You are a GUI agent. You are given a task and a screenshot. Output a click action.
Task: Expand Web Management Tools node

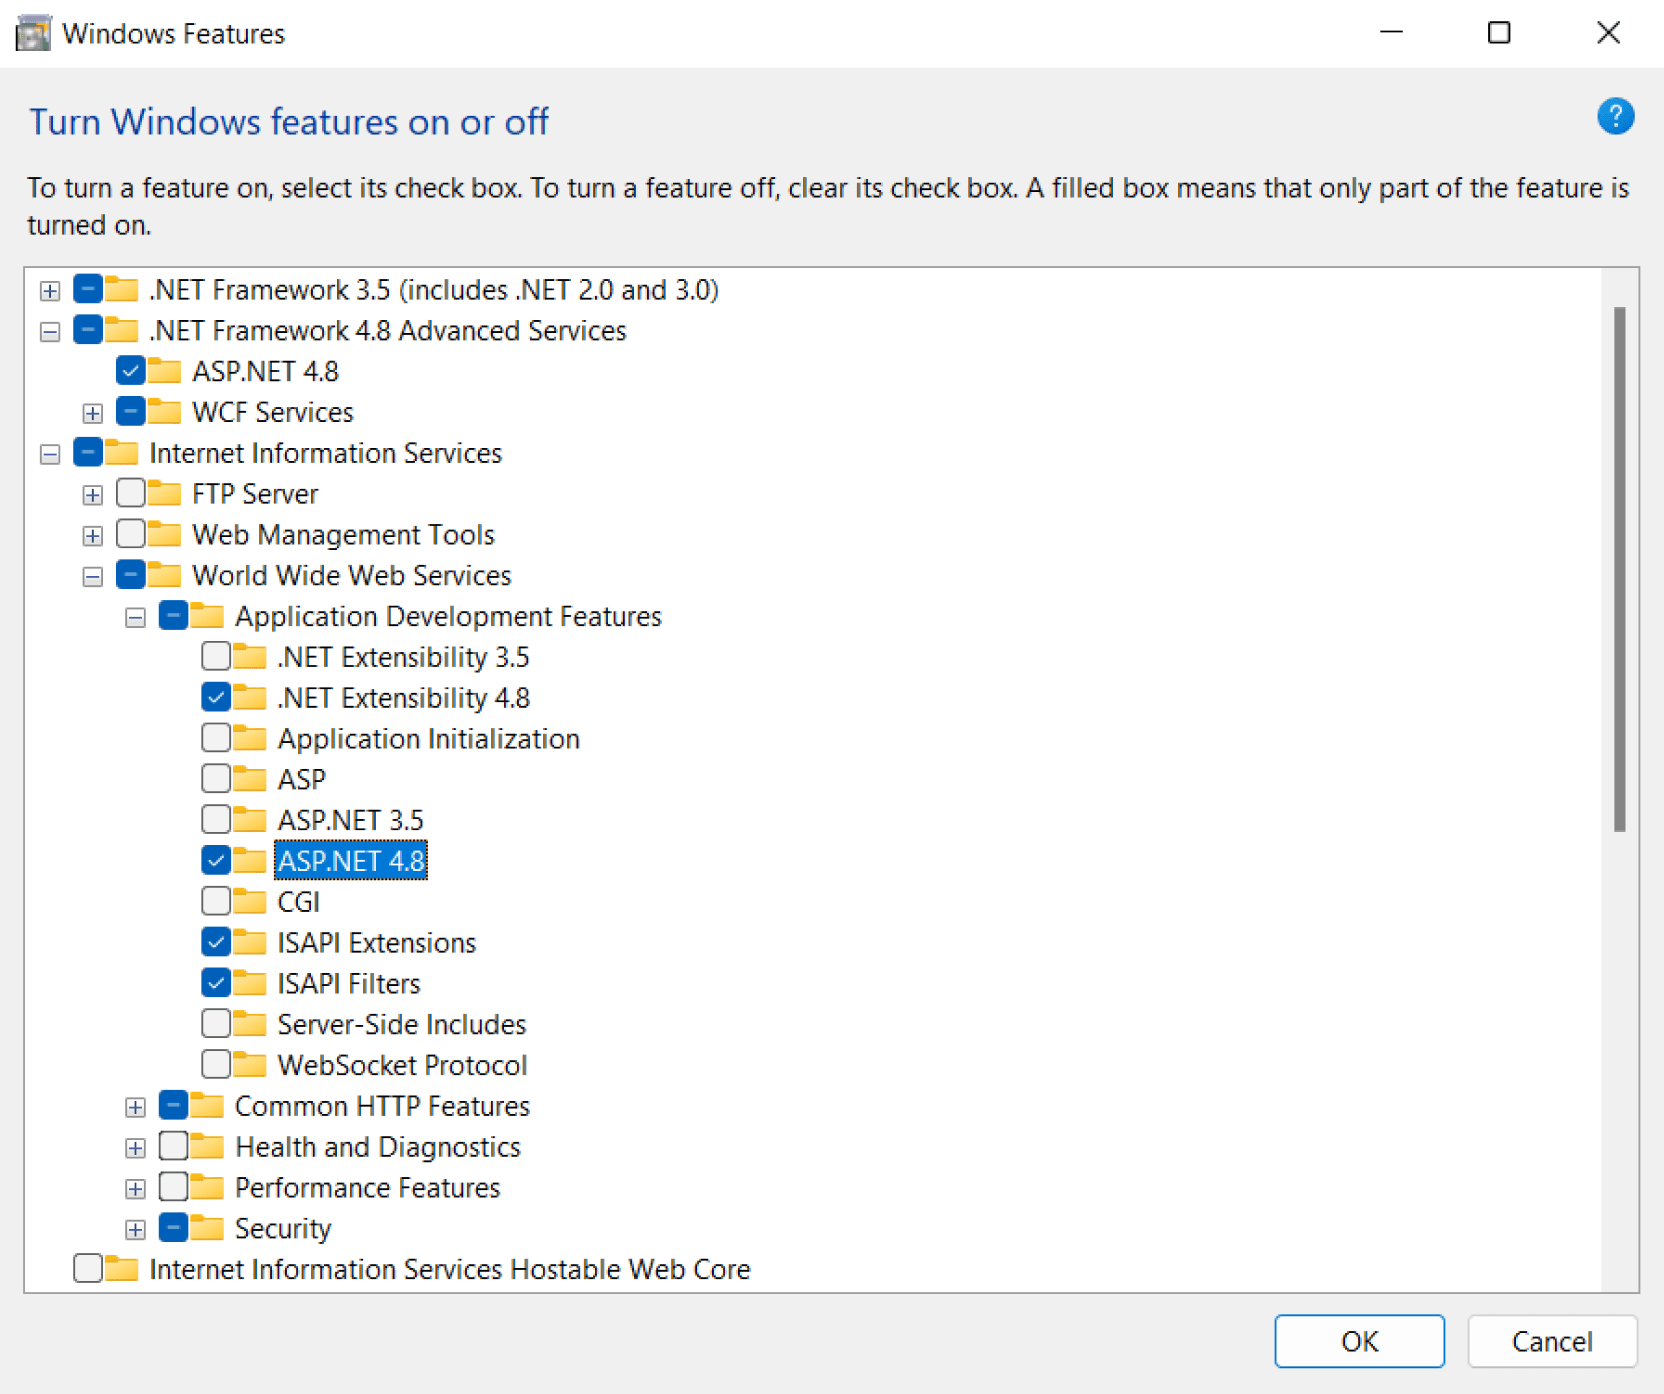92,536
